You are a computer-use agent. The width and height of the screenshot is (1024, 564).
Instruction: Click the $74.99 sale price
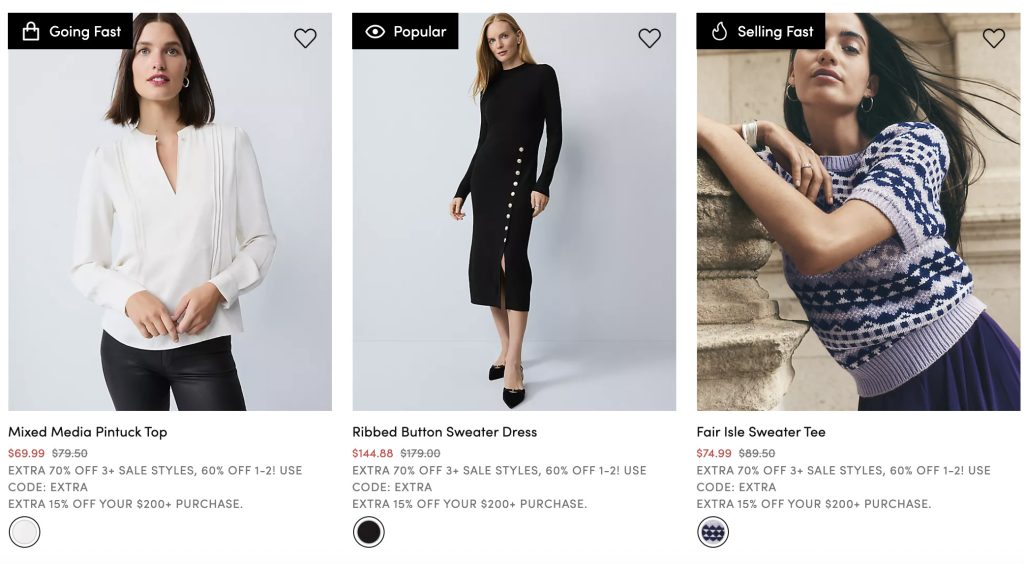coord(715,453)
